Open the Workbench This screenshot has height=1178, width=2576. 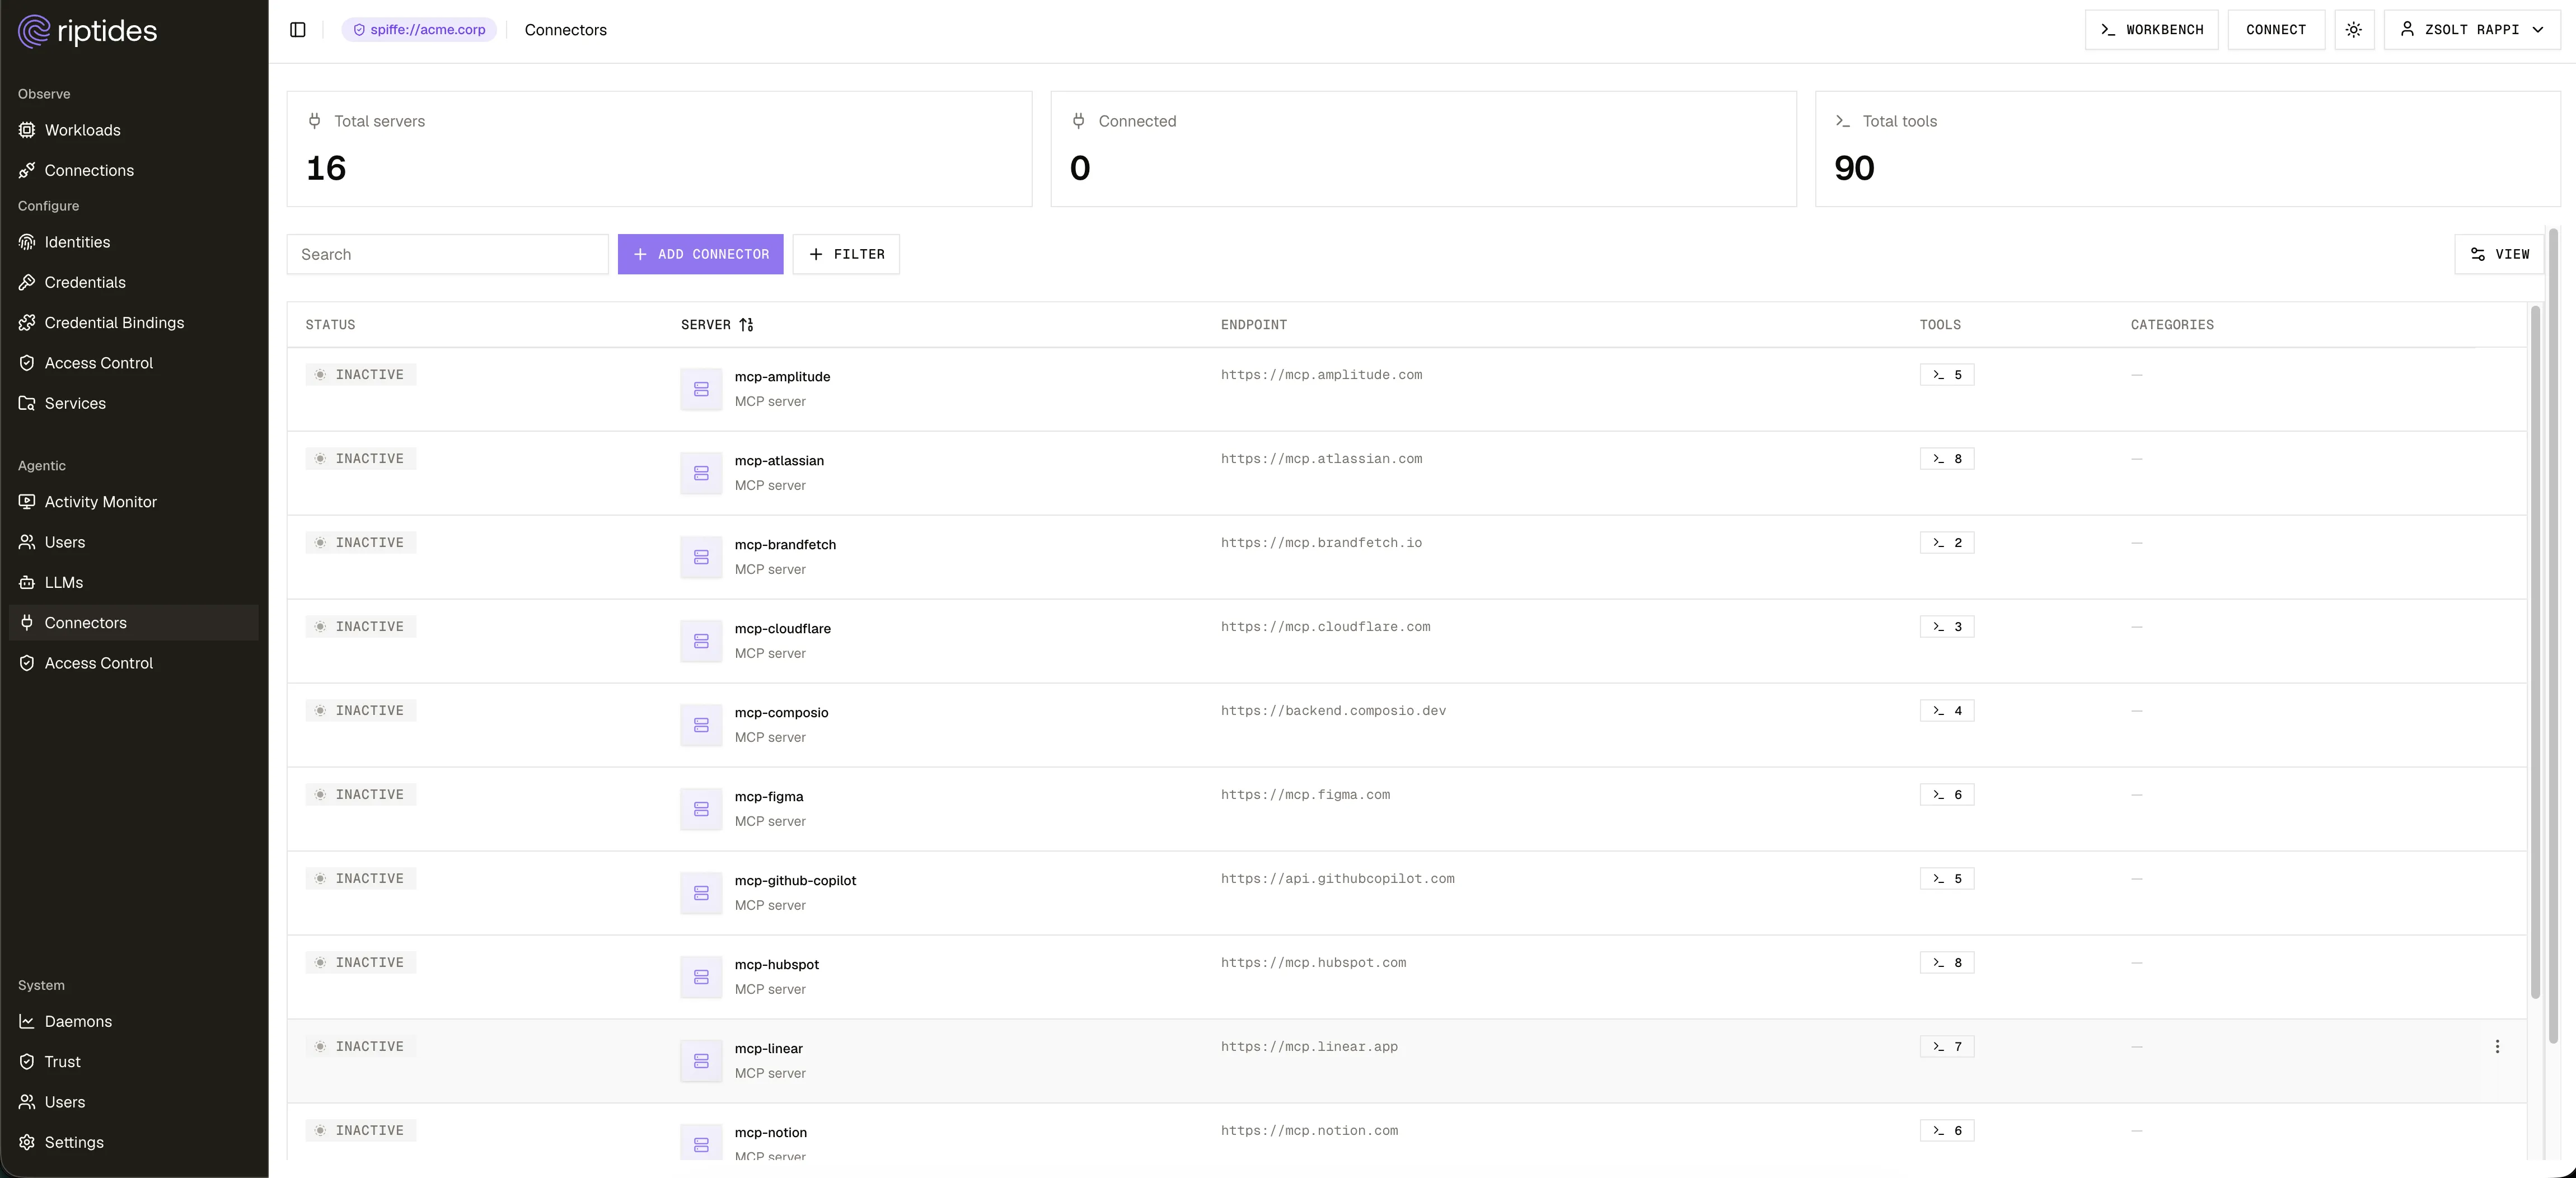(2151, 30)
